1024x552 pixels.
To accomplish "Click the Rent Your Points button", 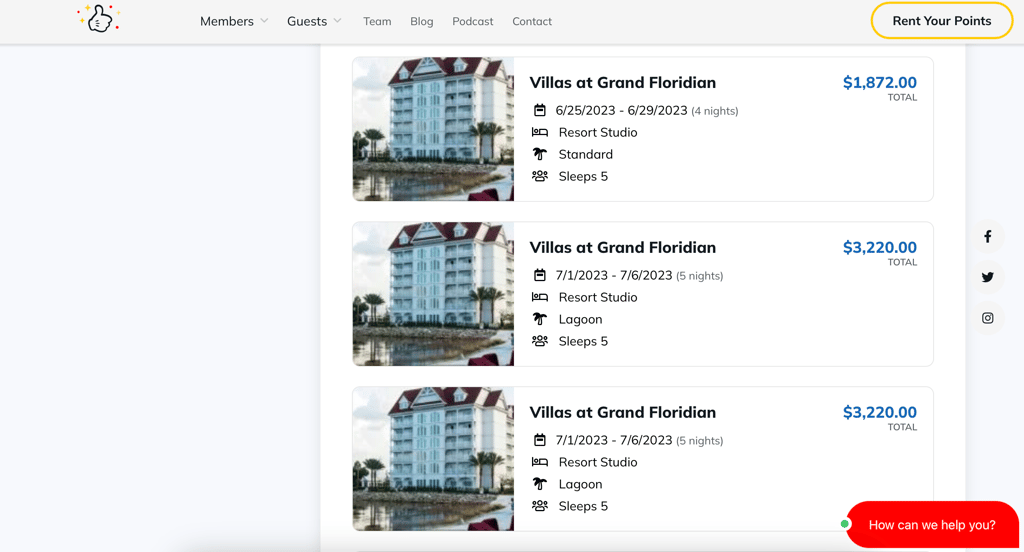I will click(x=942, y=21).
